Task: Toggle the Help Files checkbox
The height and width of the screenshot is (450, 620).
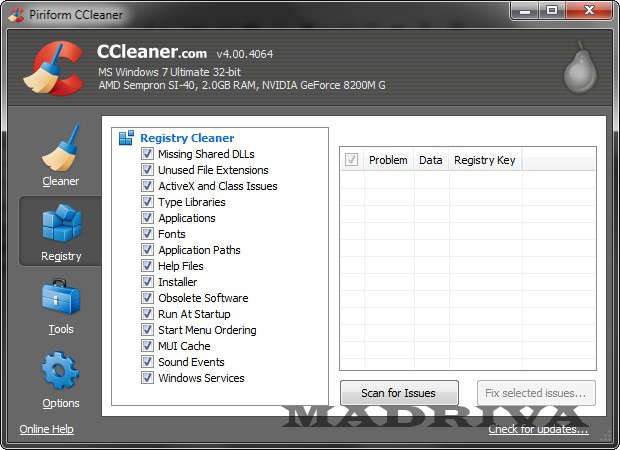Action: point(147,266)
